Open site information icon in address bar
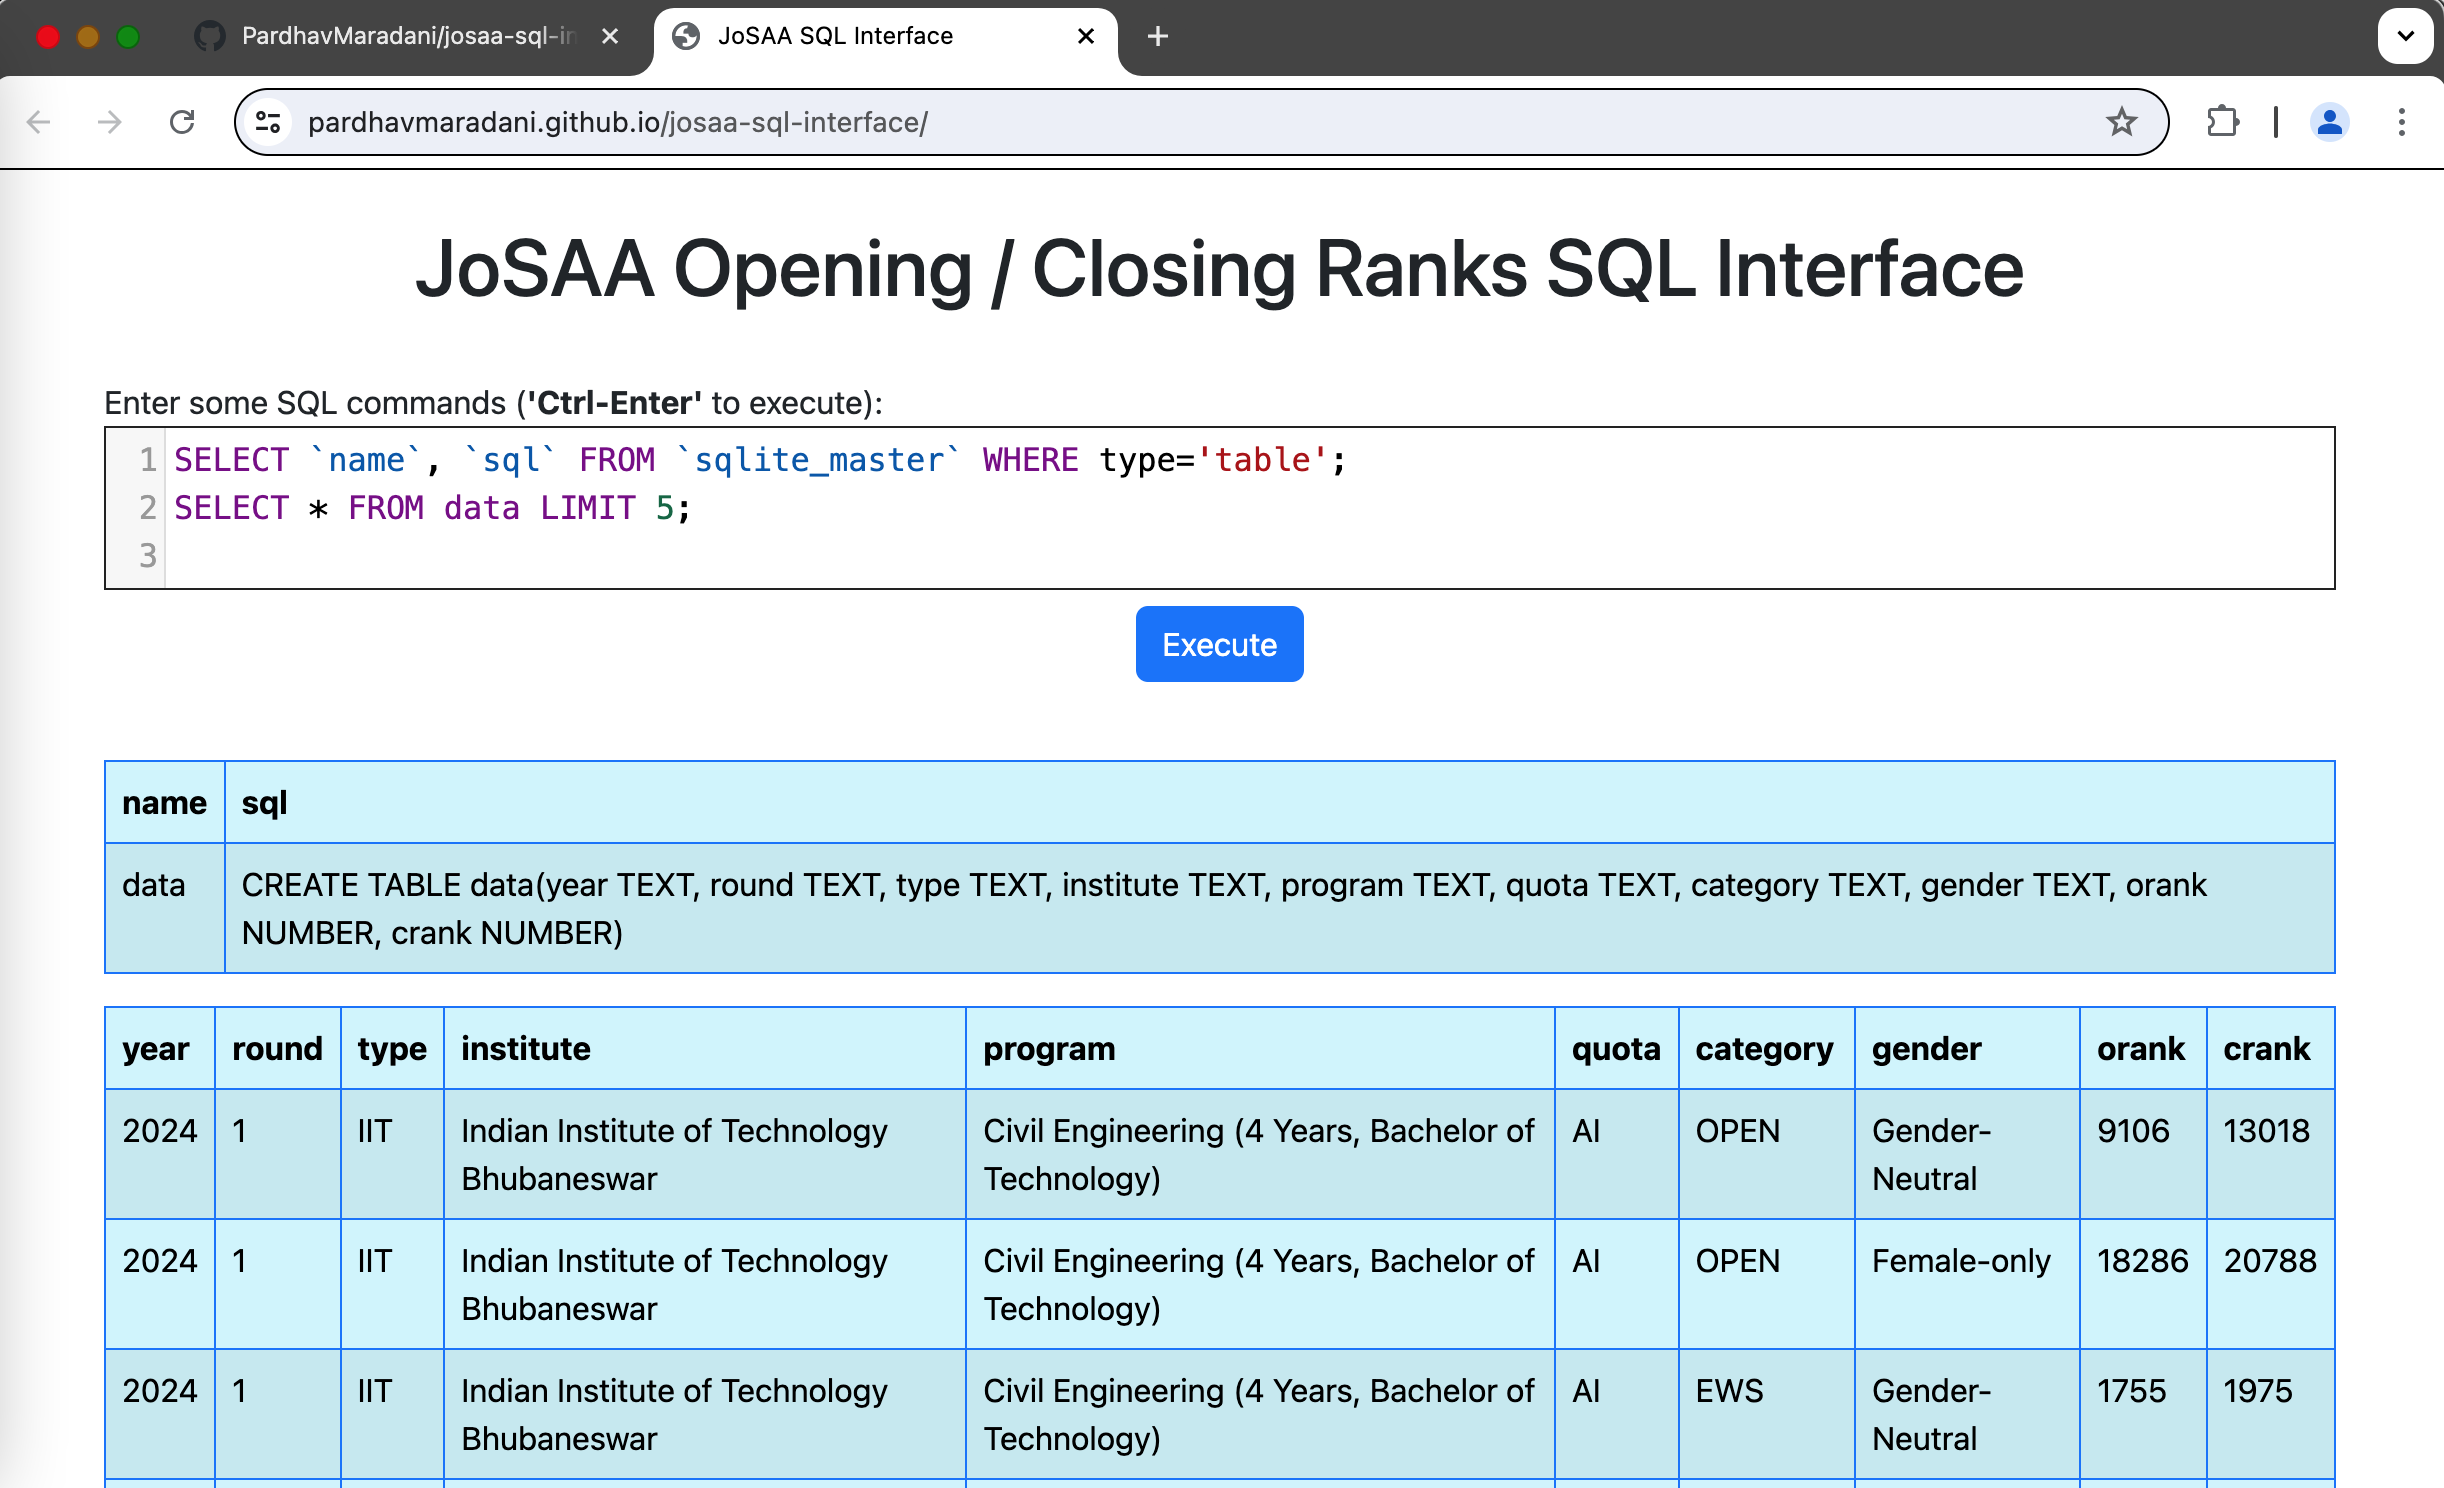 (268, 122)
